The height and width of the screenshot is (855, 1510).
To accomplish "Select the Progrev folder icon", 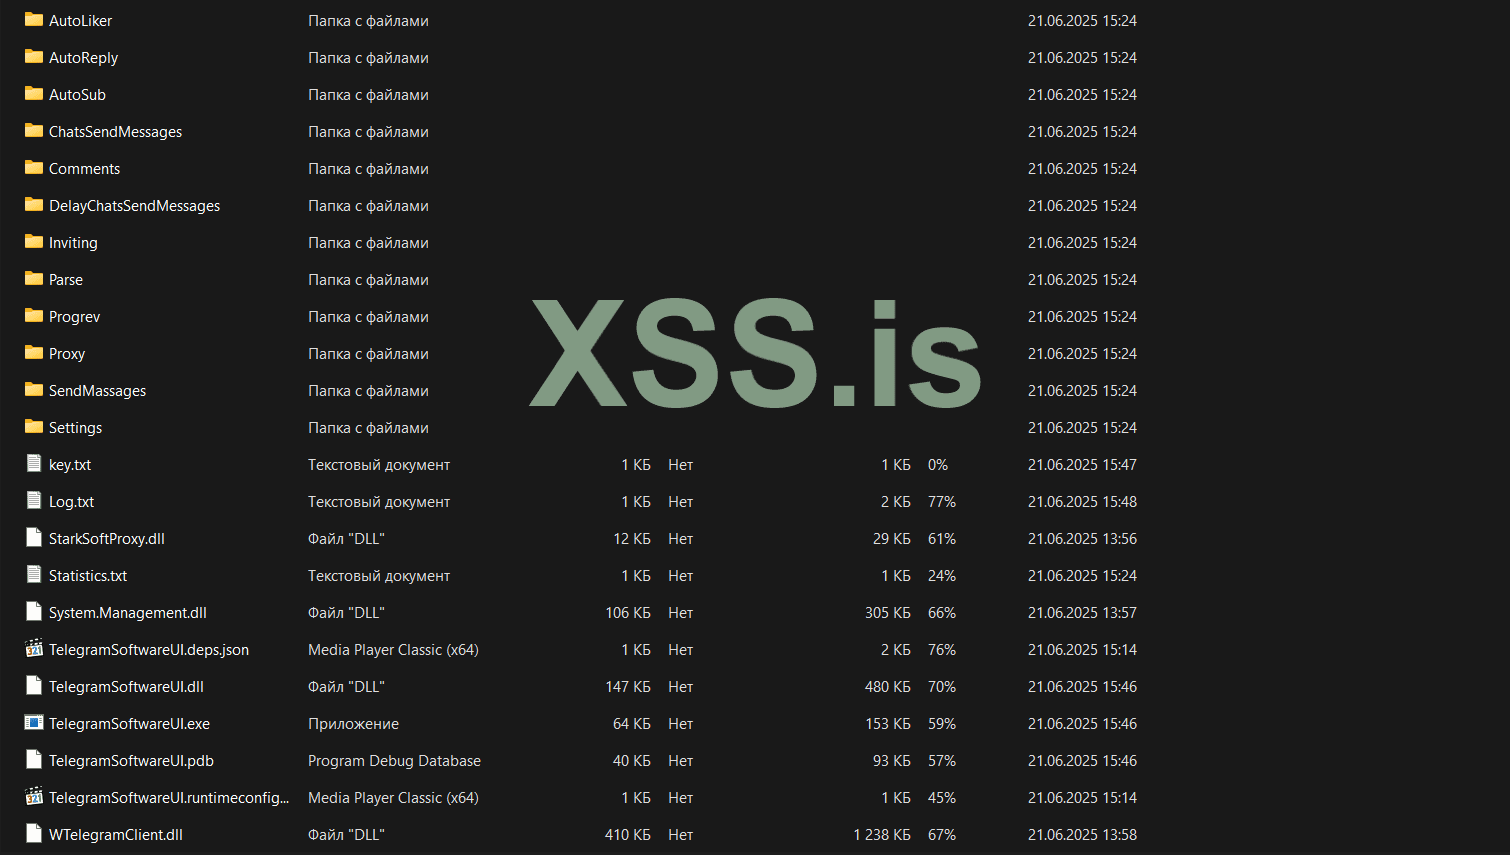I will (34, 316).
